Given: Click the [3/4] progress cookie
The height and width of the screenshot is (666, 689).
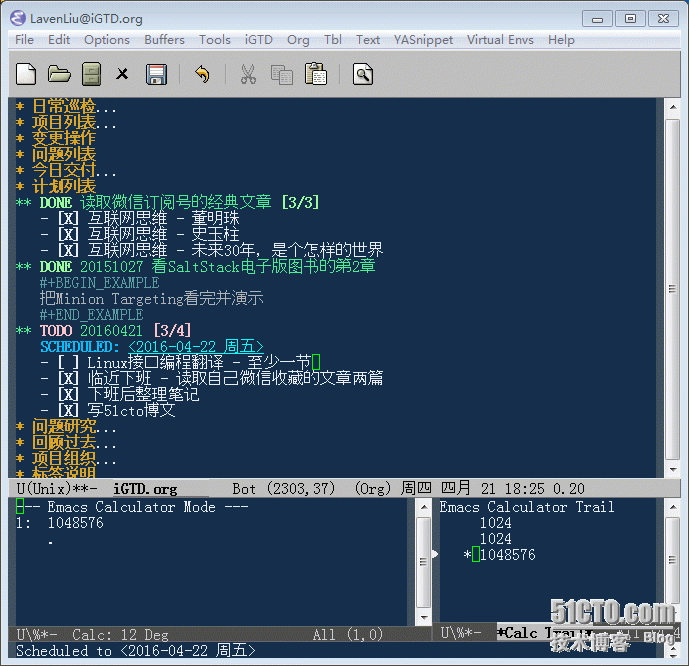Looking at the screenshot, I should click(x=172, y=331).
